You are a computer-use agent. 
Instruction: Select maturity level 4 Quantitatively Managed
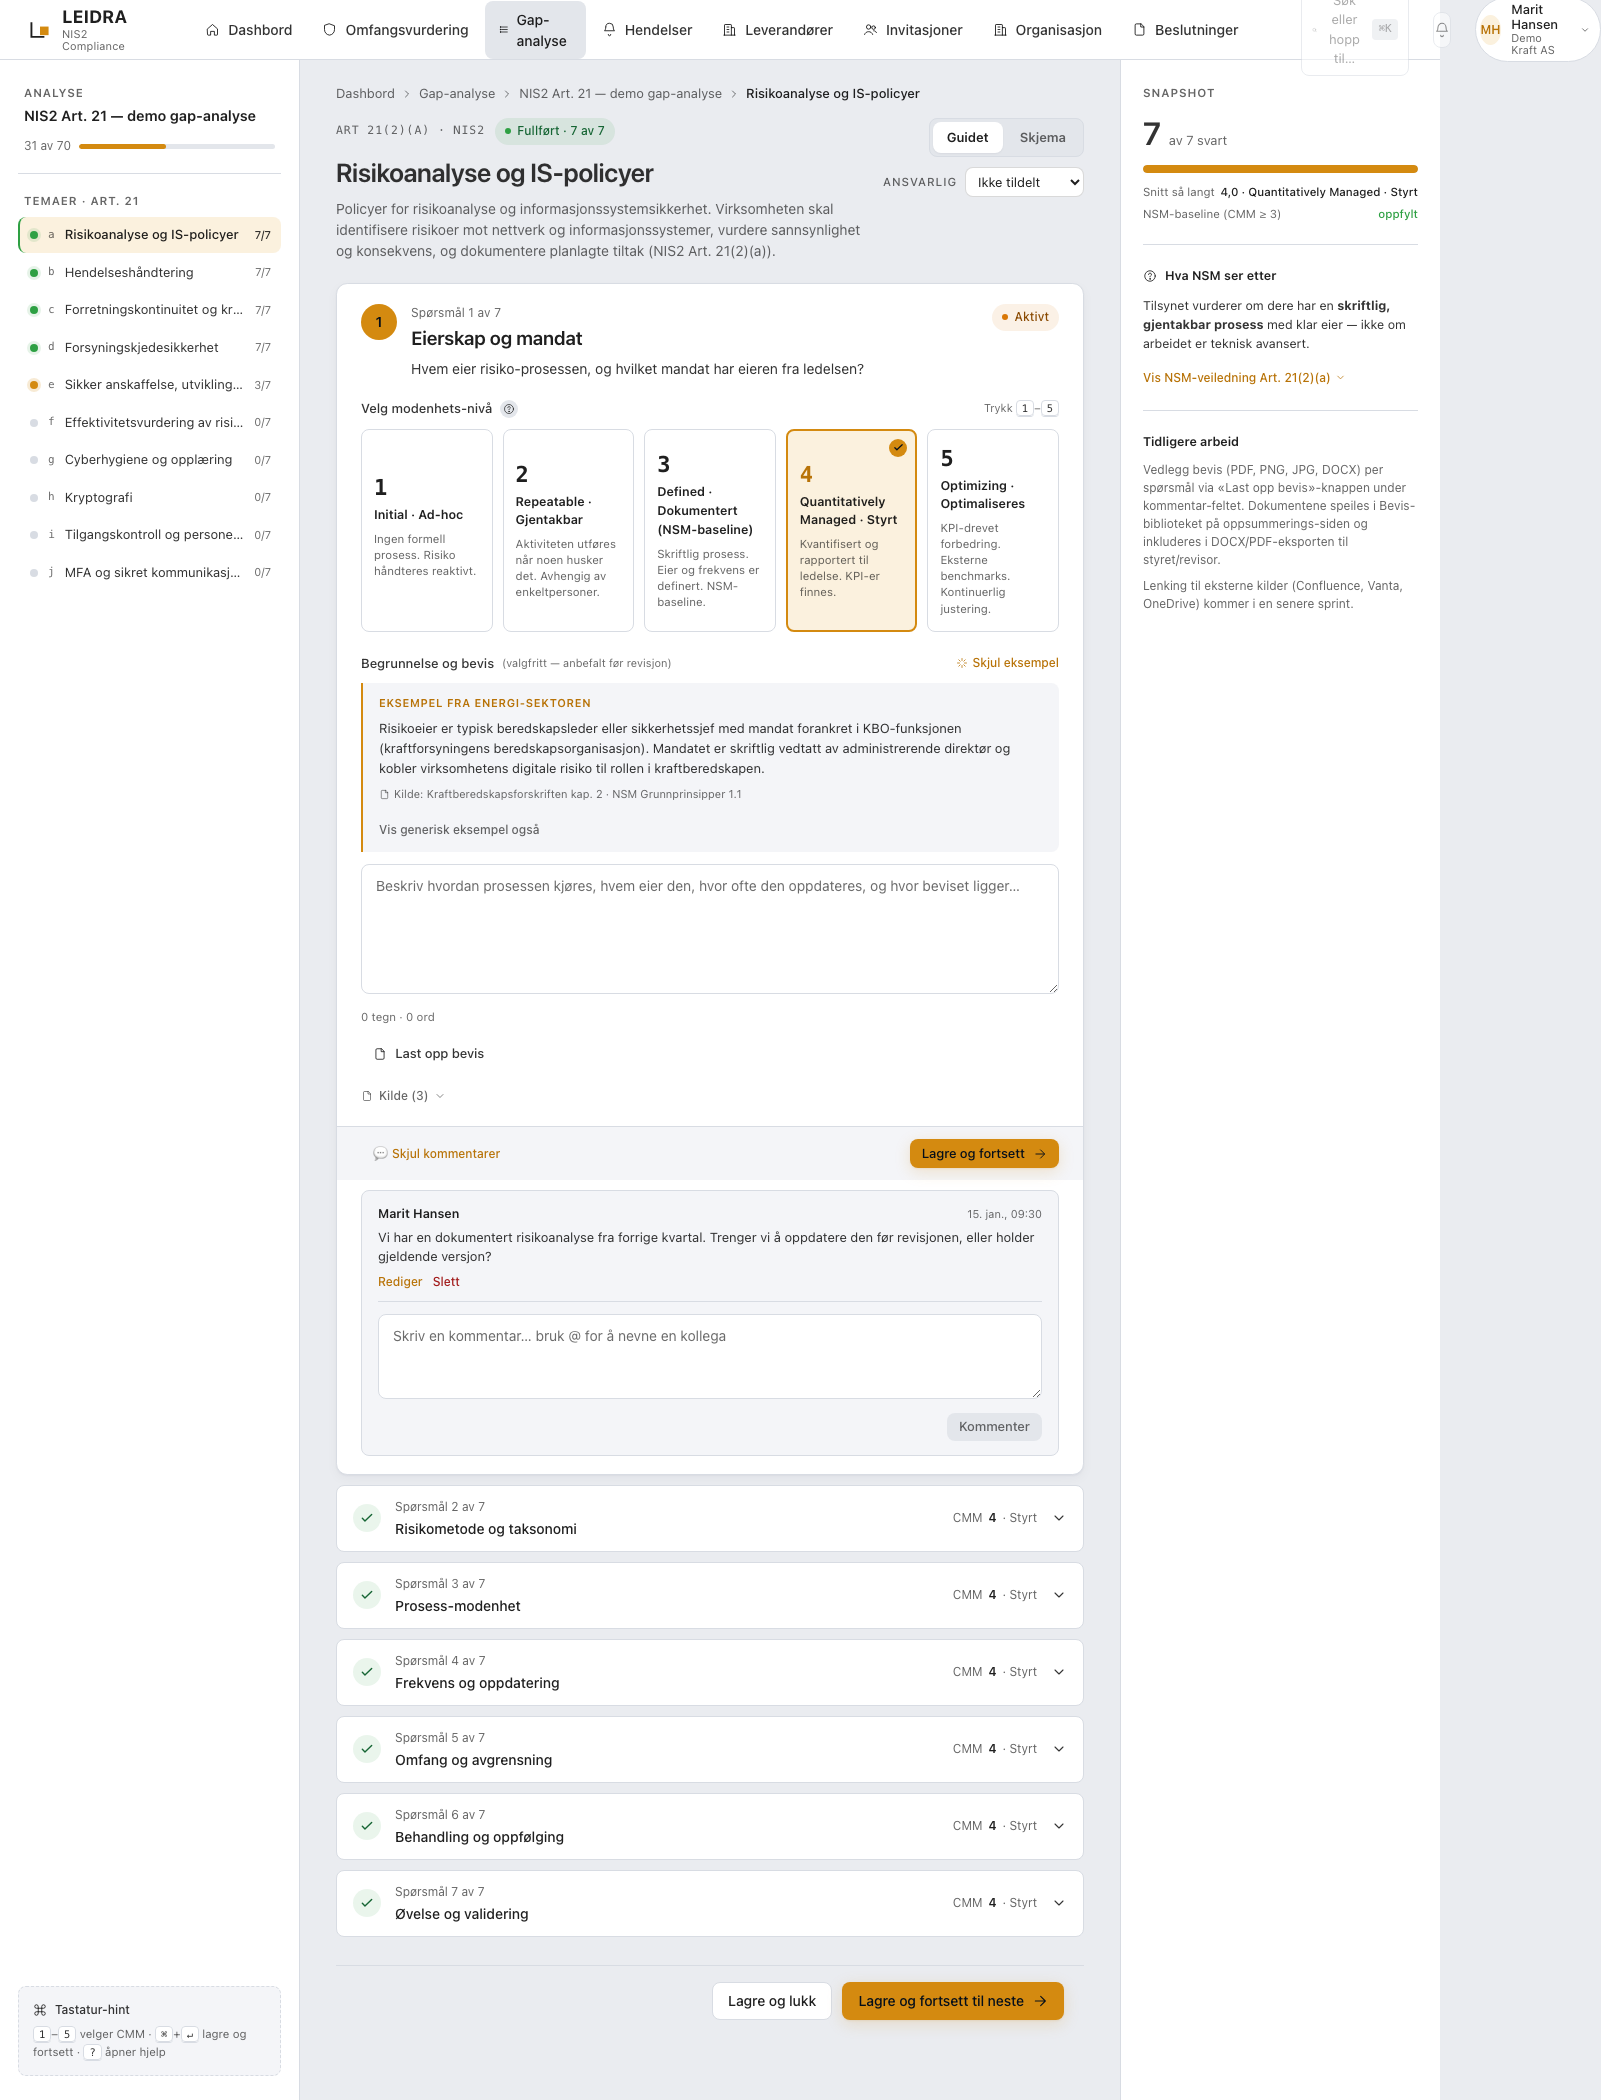tap(851, 531)
